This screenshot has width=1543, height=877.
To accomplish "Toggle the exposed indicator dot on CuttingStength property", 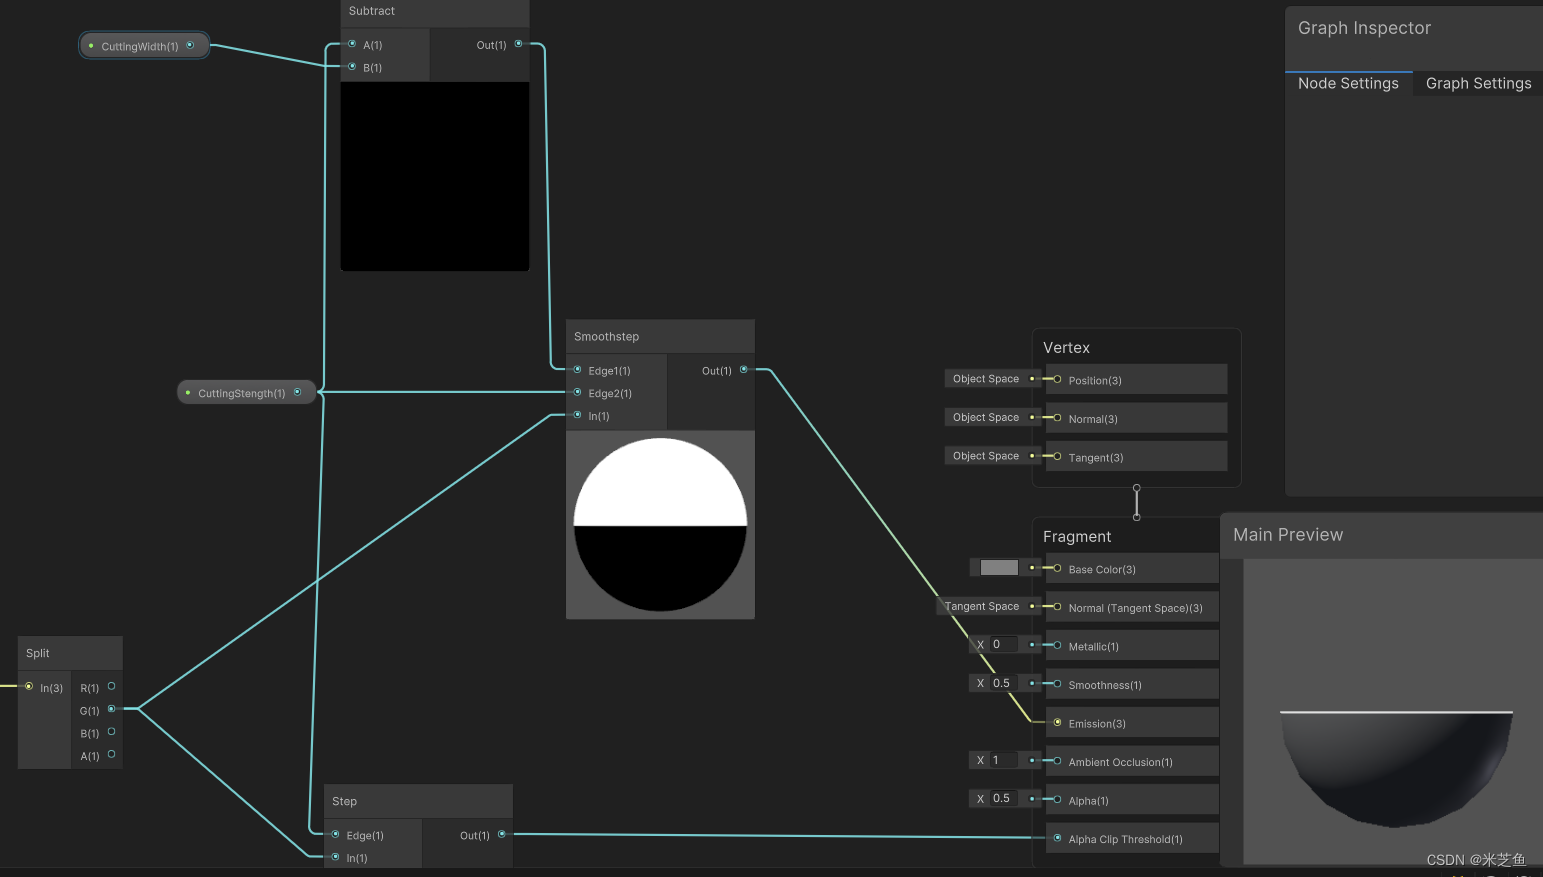I will 188,392.
